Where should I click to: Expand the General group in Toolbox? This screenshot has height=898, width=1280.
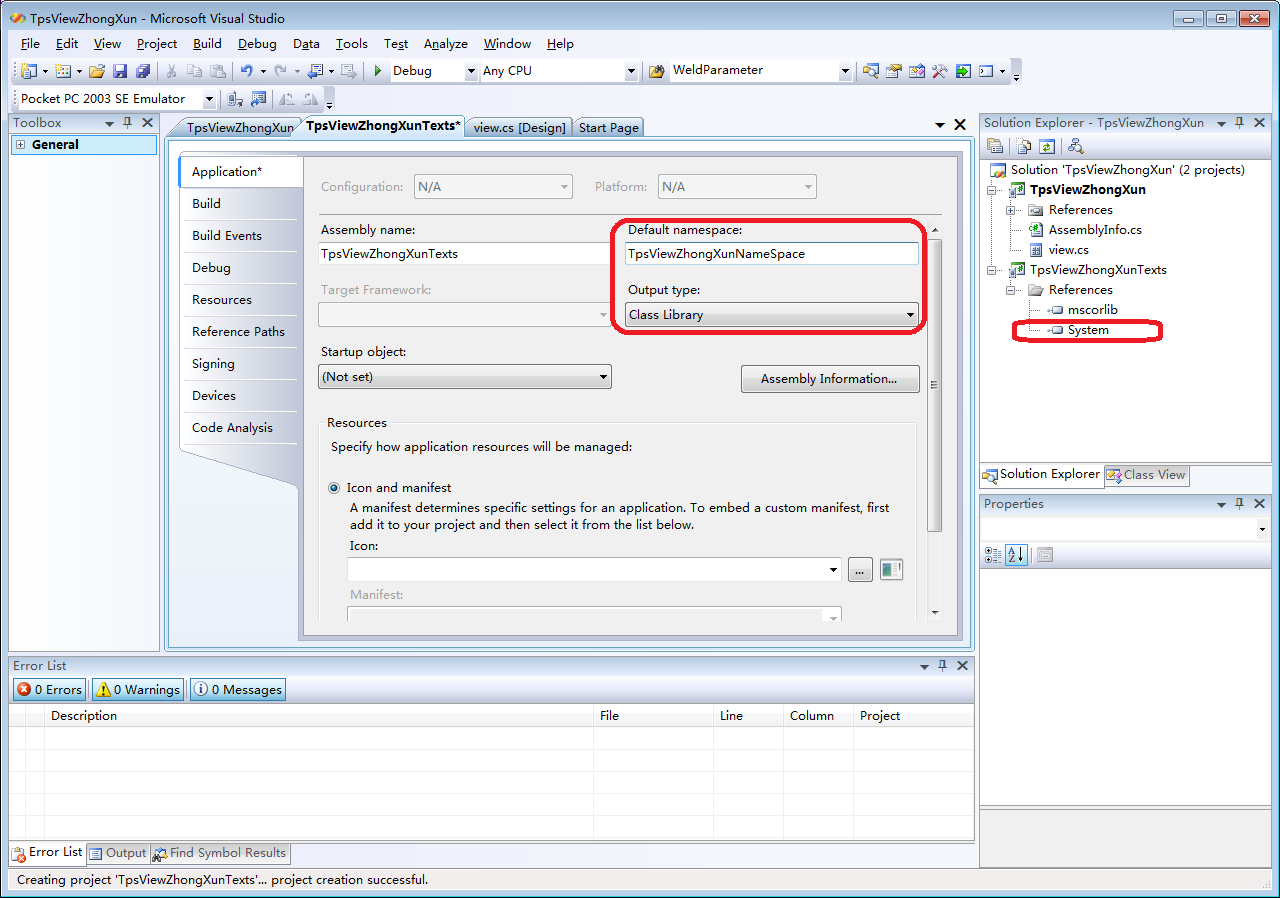pos(20,145)
